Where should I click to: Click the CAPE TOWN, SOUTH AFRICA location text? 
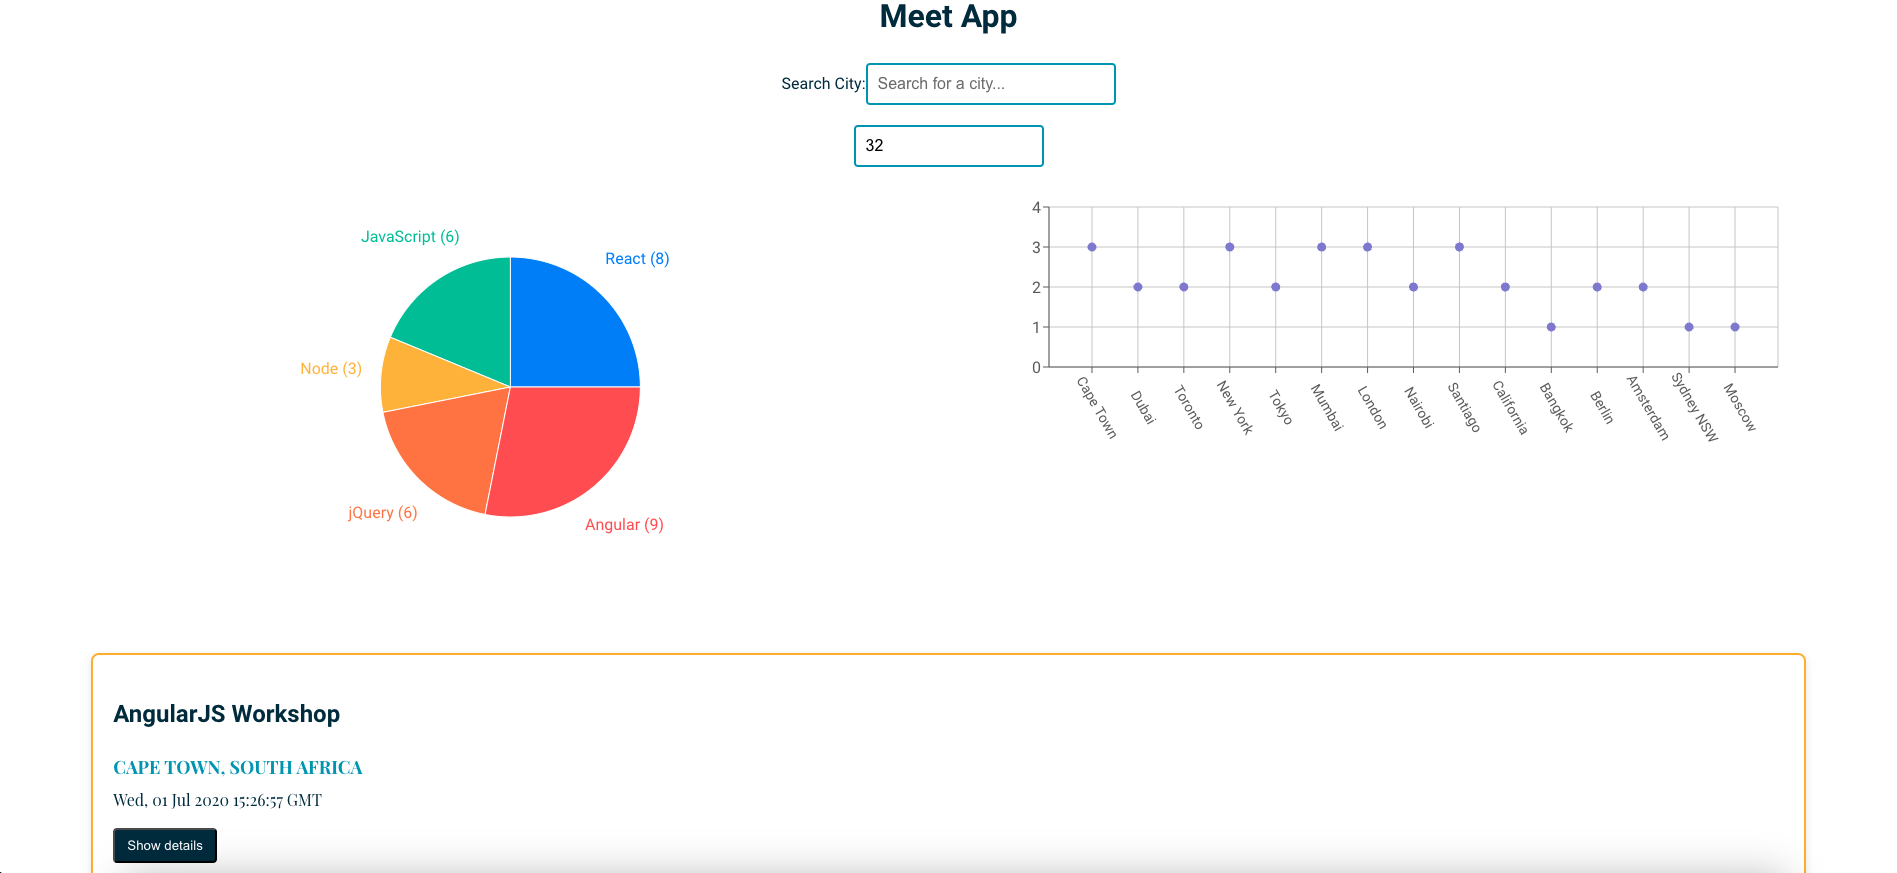[x=238, y=768]
